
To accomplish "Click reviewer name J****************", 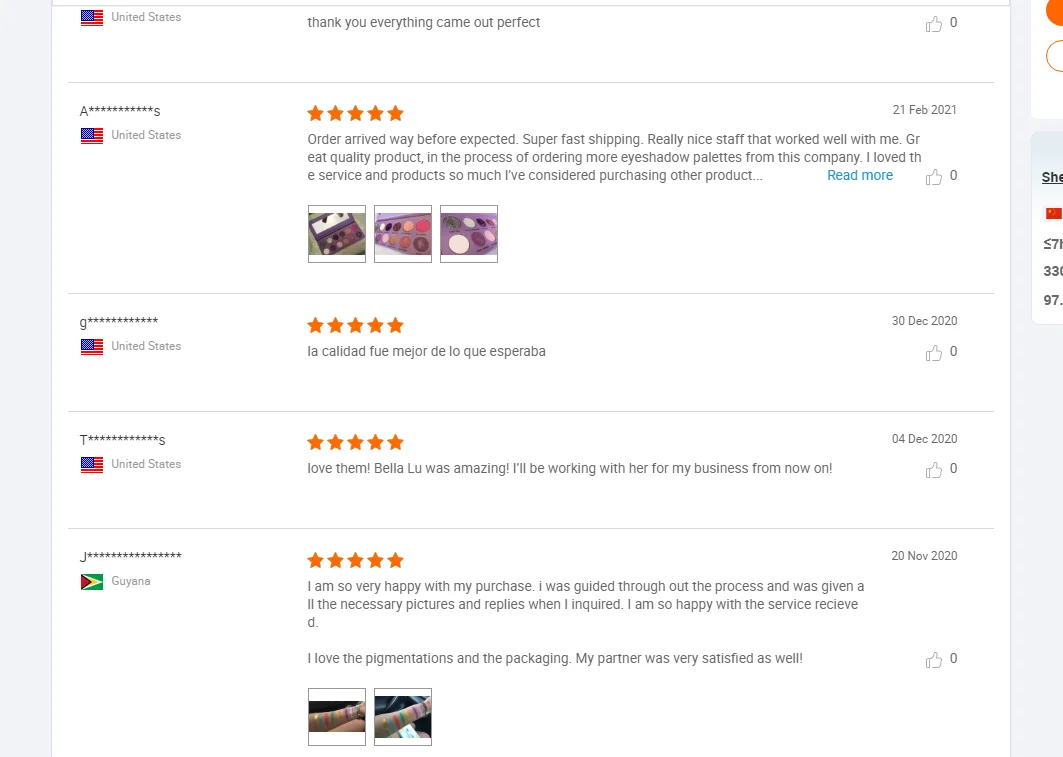I will pos(131,557).
